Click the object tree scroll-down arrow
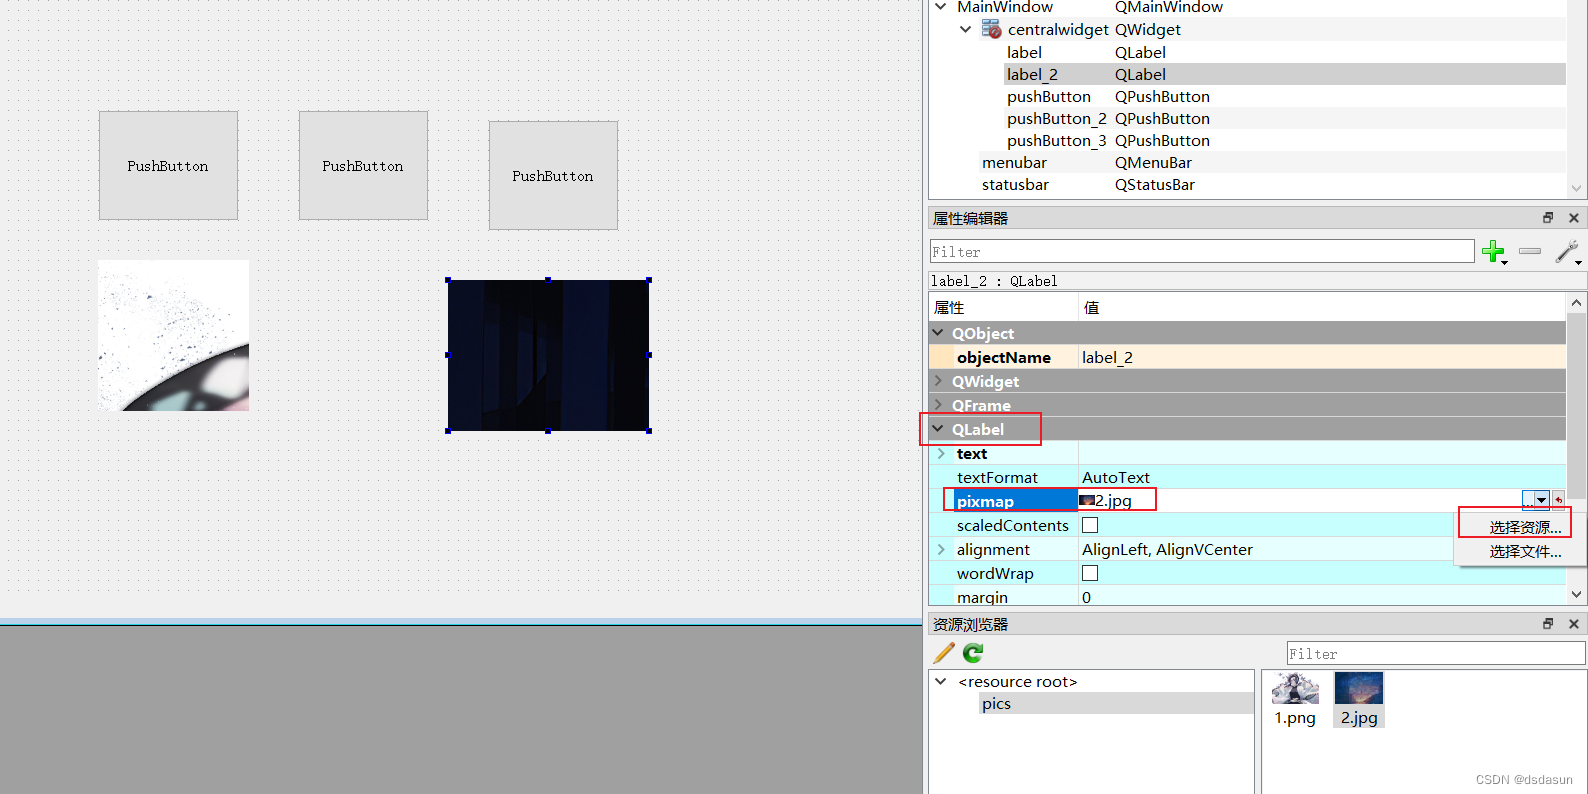 click(1576, 188)
